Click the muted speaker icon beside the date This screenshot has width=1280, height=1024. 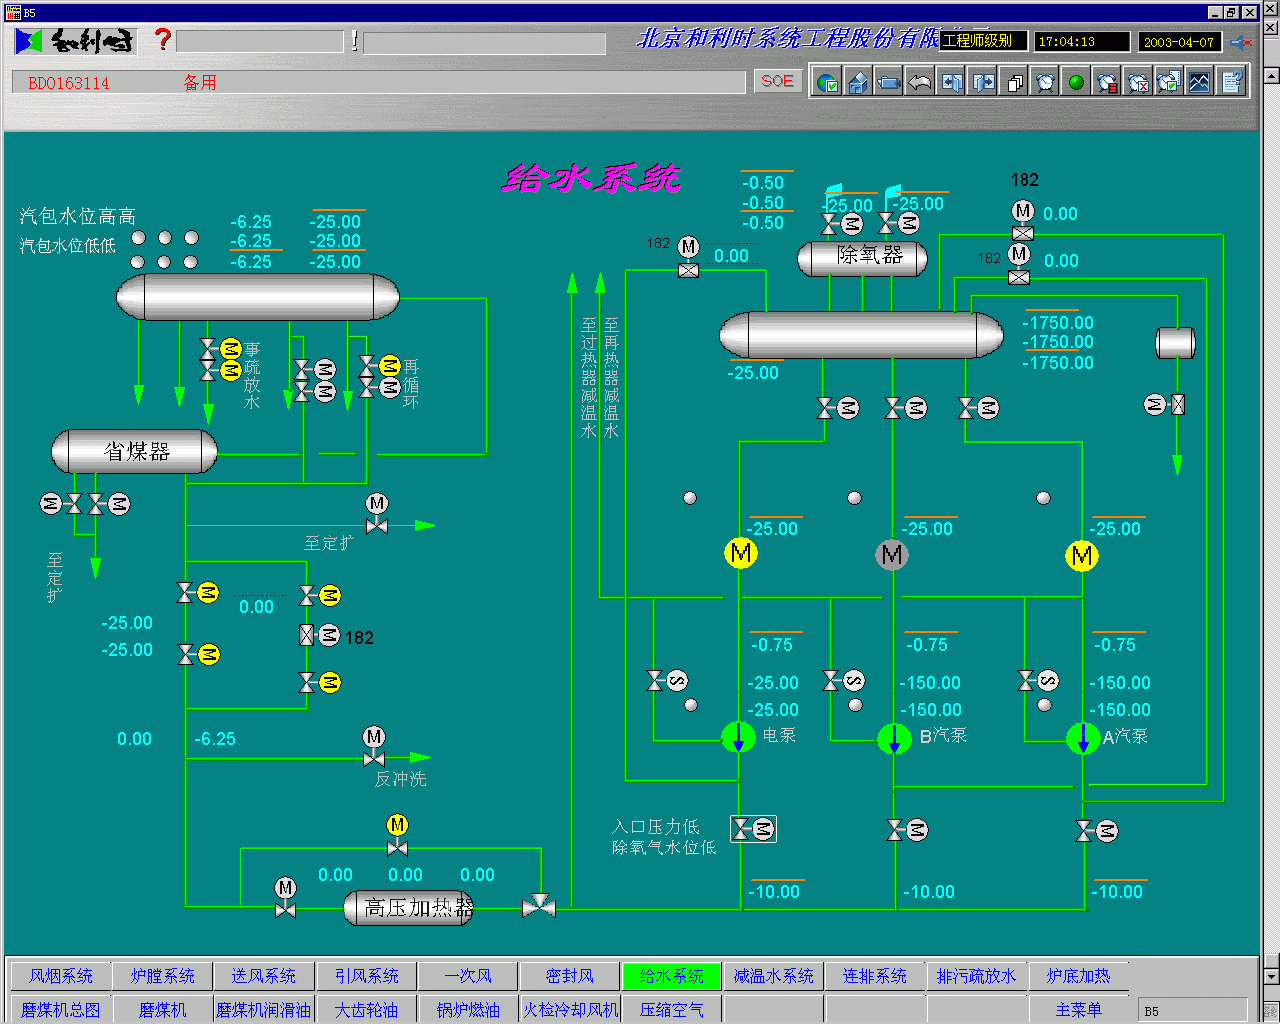pos(1241,42)
